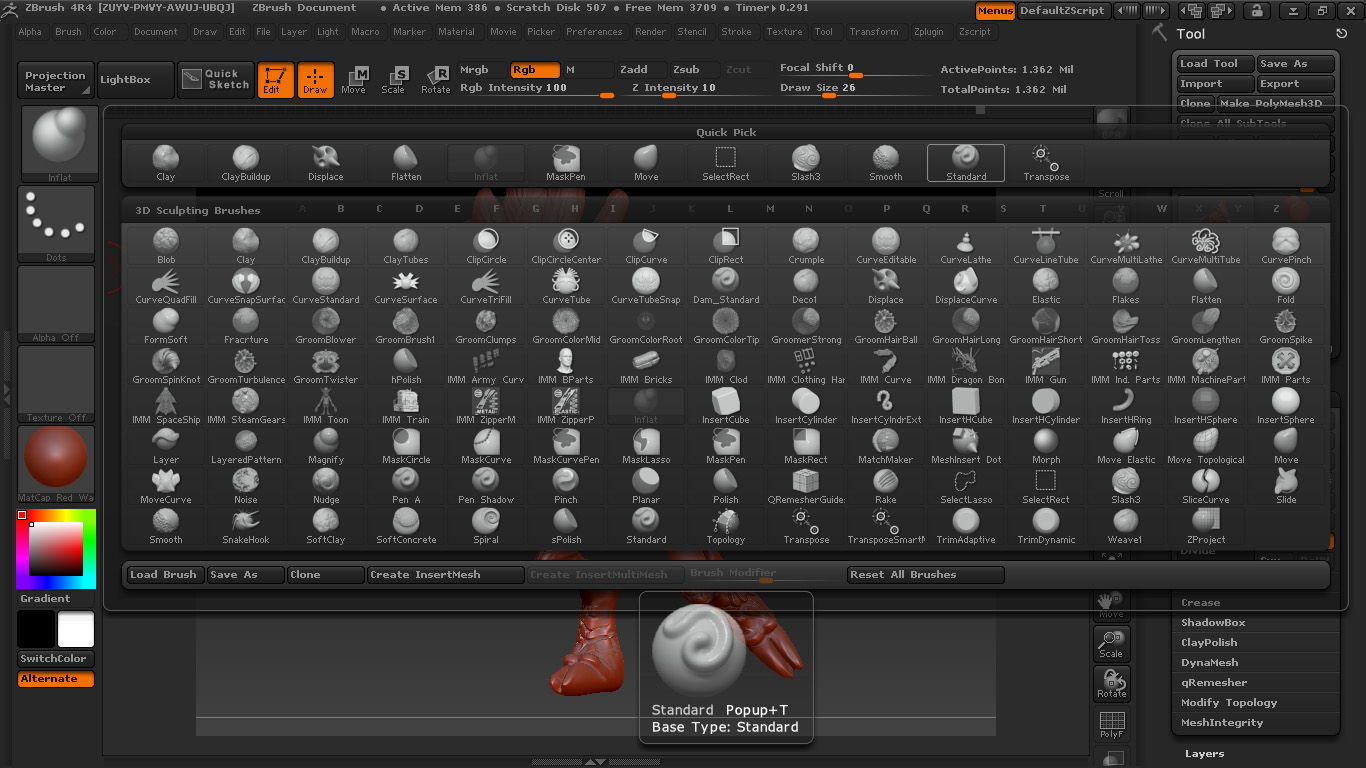Click the Load Brush button
The height and width of the screenshot is (768, 1366).
[165, 575]
